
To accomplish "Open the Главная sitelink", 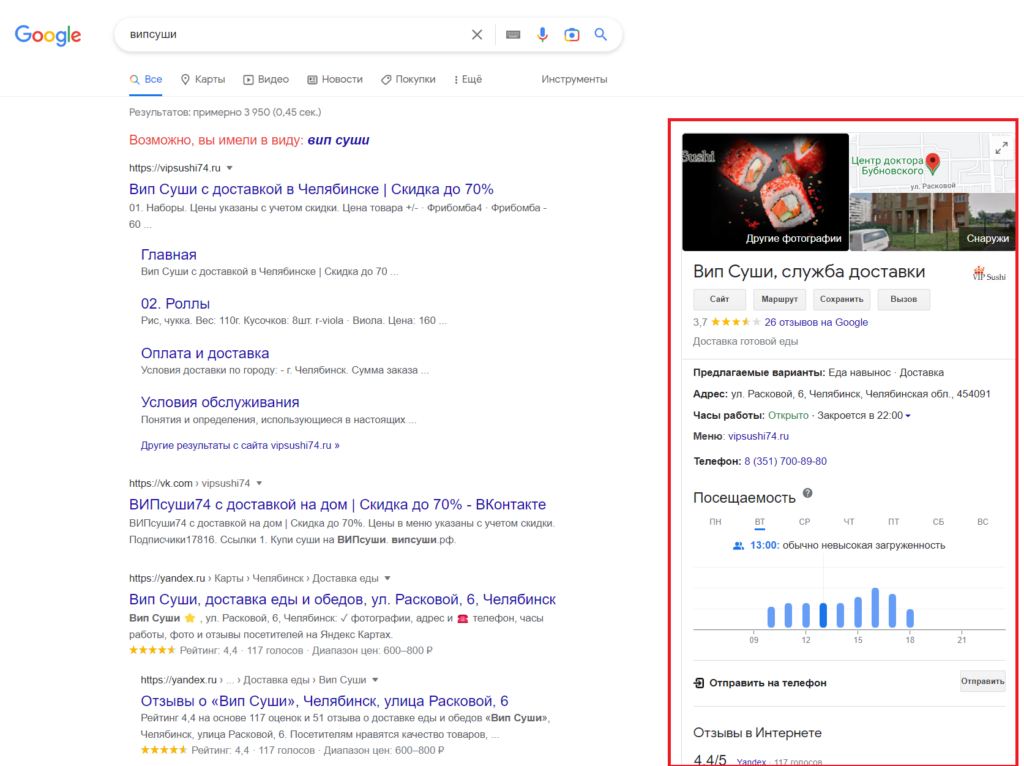I will 168,255.
